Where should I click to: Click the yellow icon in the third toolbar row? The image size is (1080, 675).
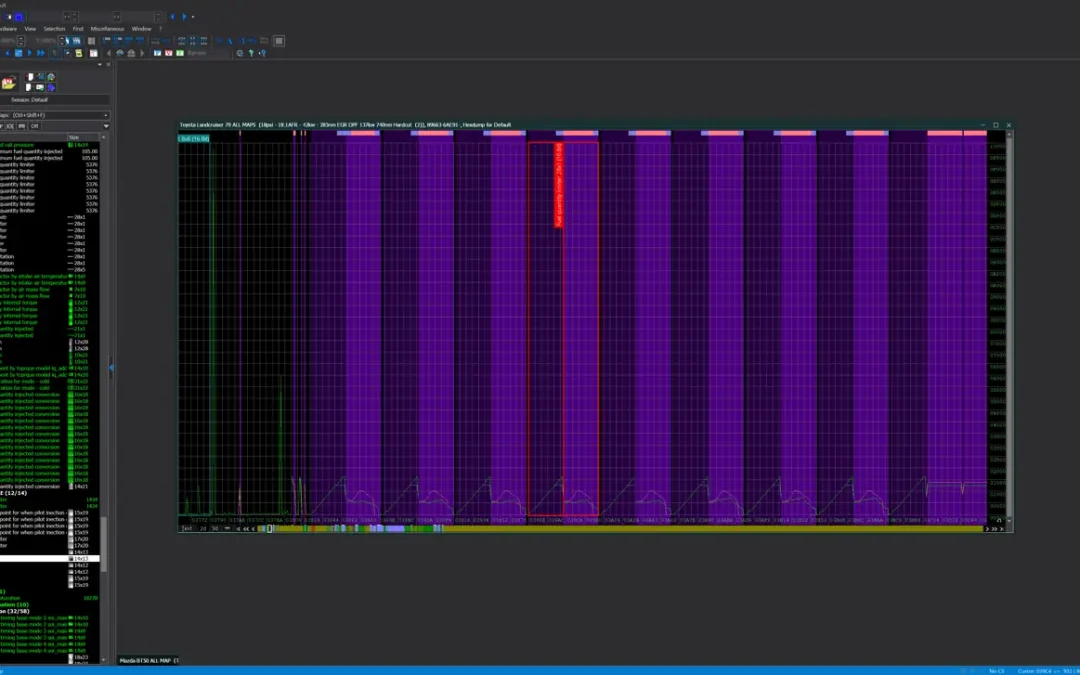79,53
